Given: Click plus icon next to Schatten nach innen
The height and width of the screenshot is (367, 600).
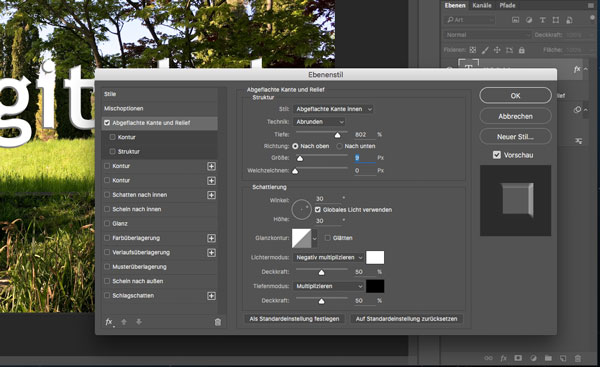Looking at the screenshot, I should pyautogui.click(x=211, y=195).
